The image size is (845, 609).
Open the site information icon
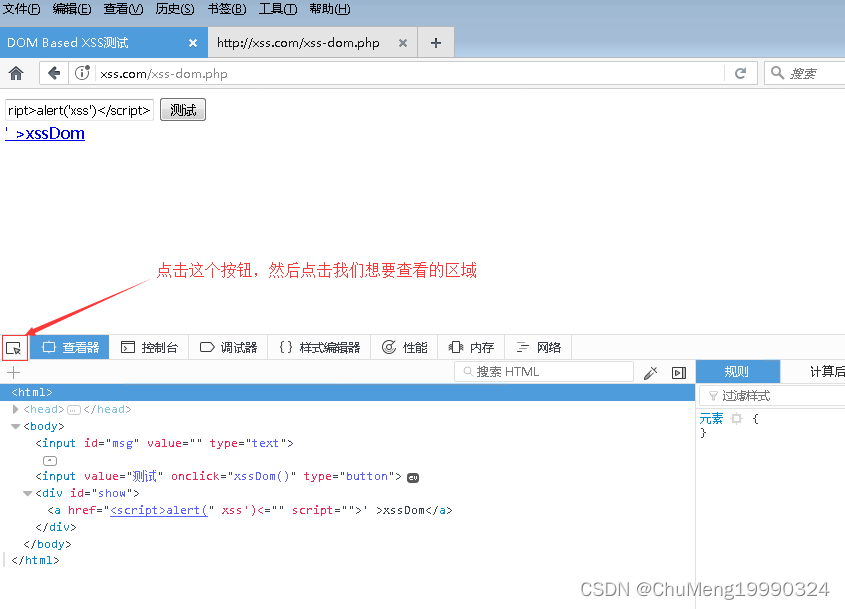(x=82, y=73)
